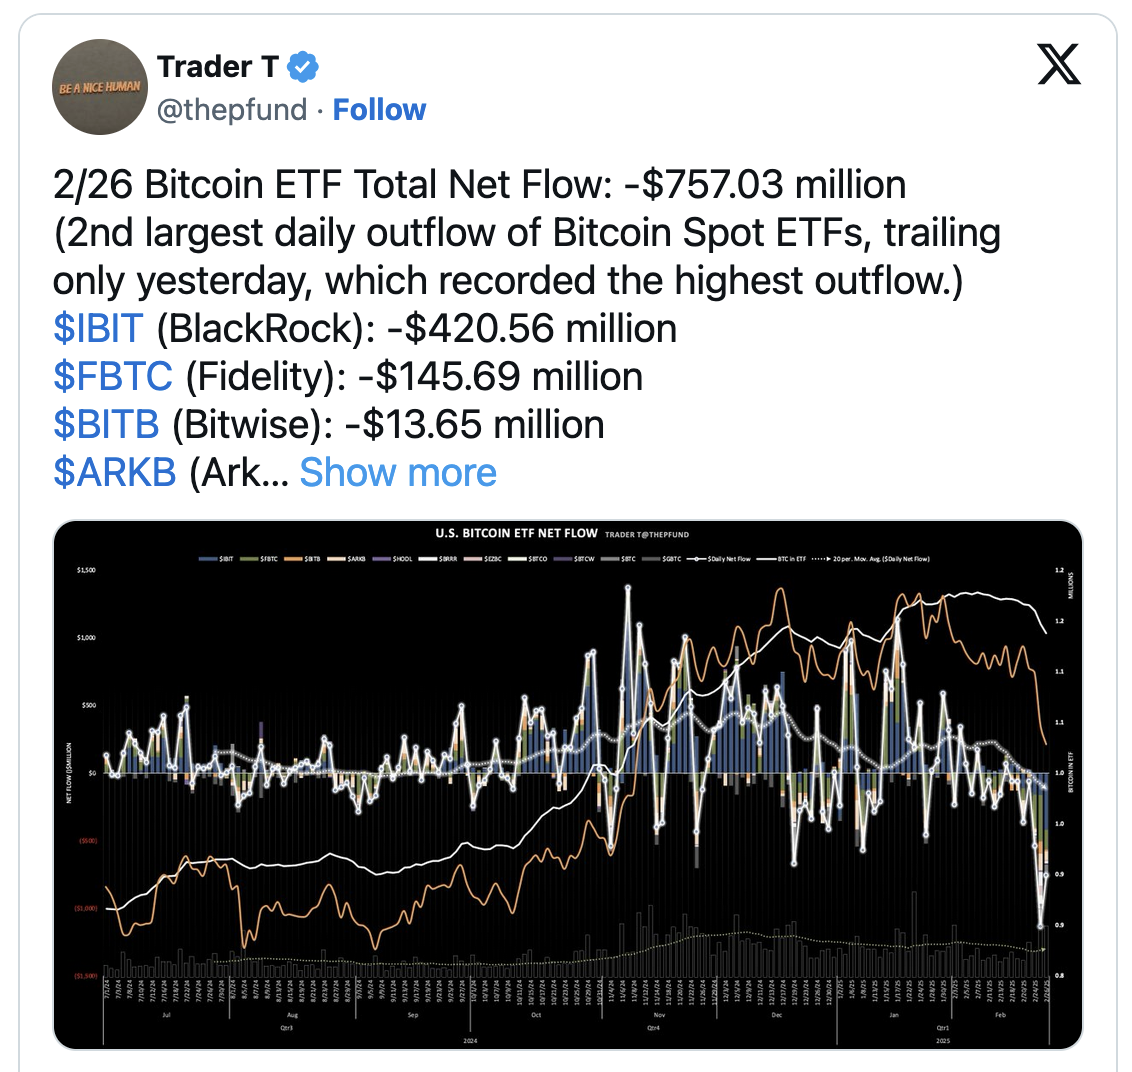Click the tweet text about total net flow
The width and height of the screenshot is (1132, 1072).
480,185
